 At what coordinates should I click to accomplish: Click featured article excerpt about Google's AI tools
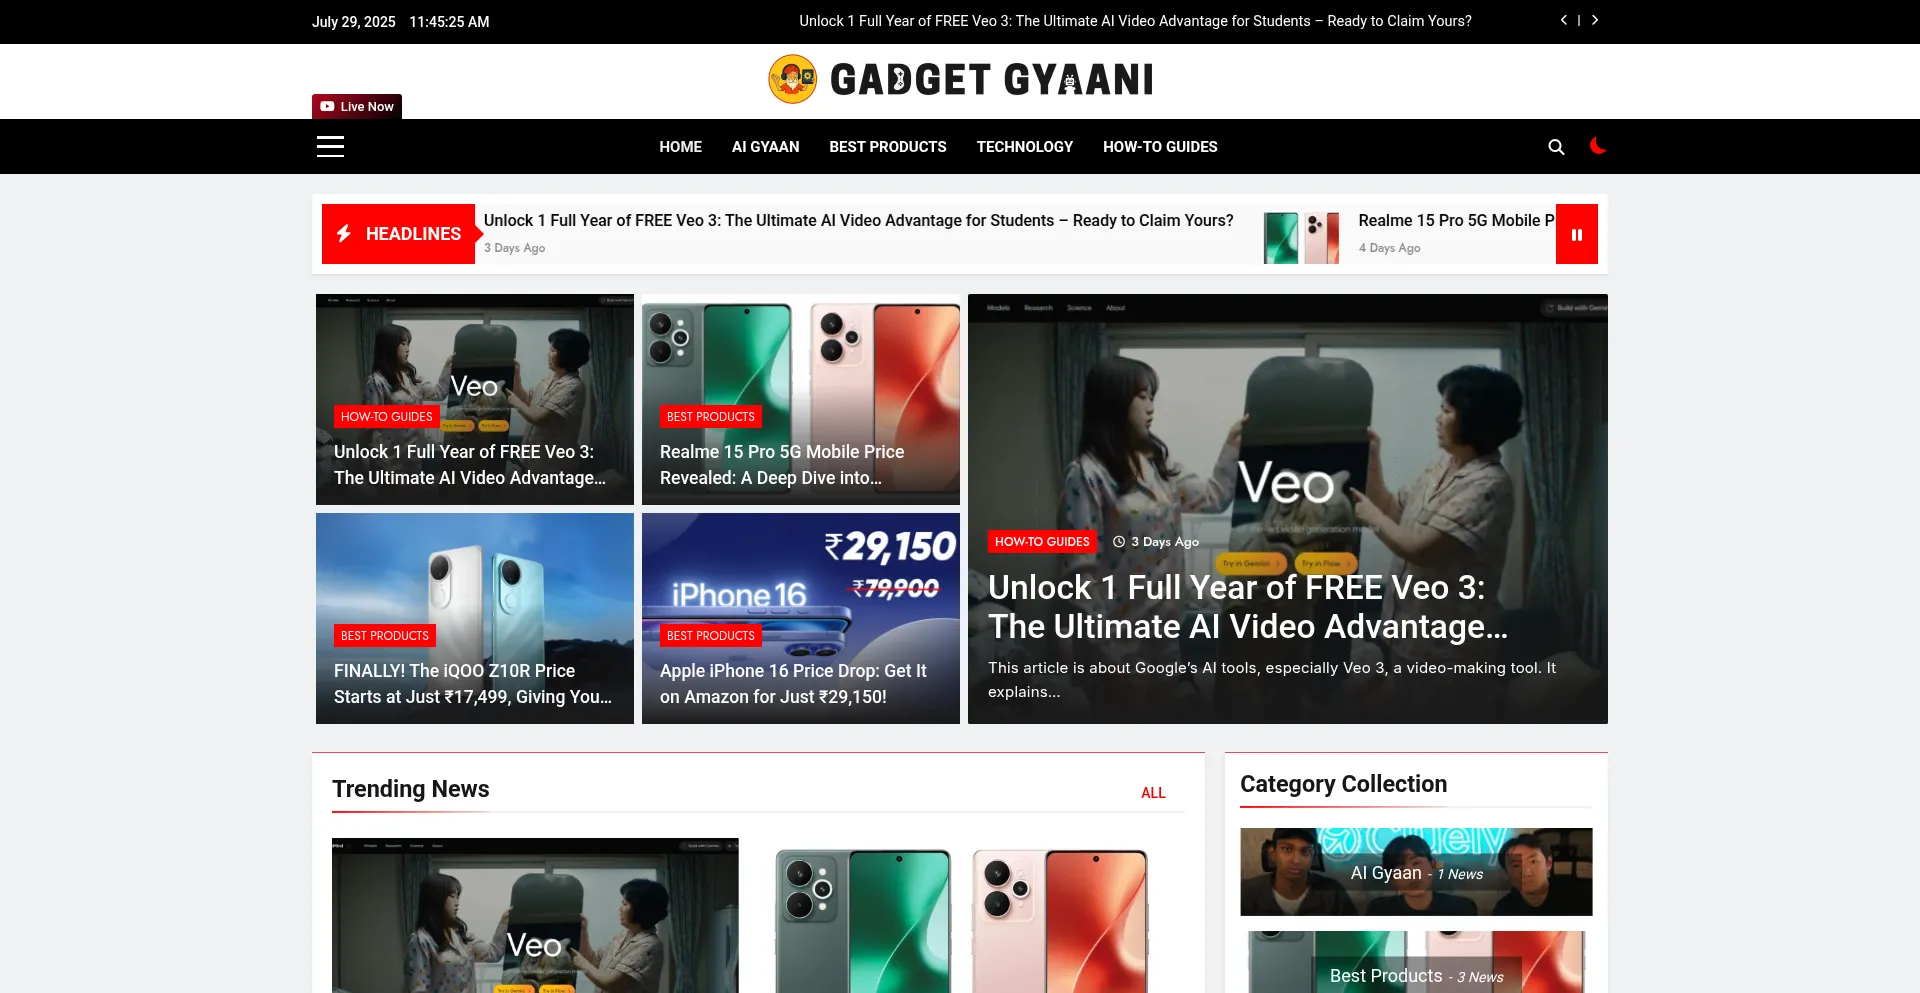pos(1272,680)
